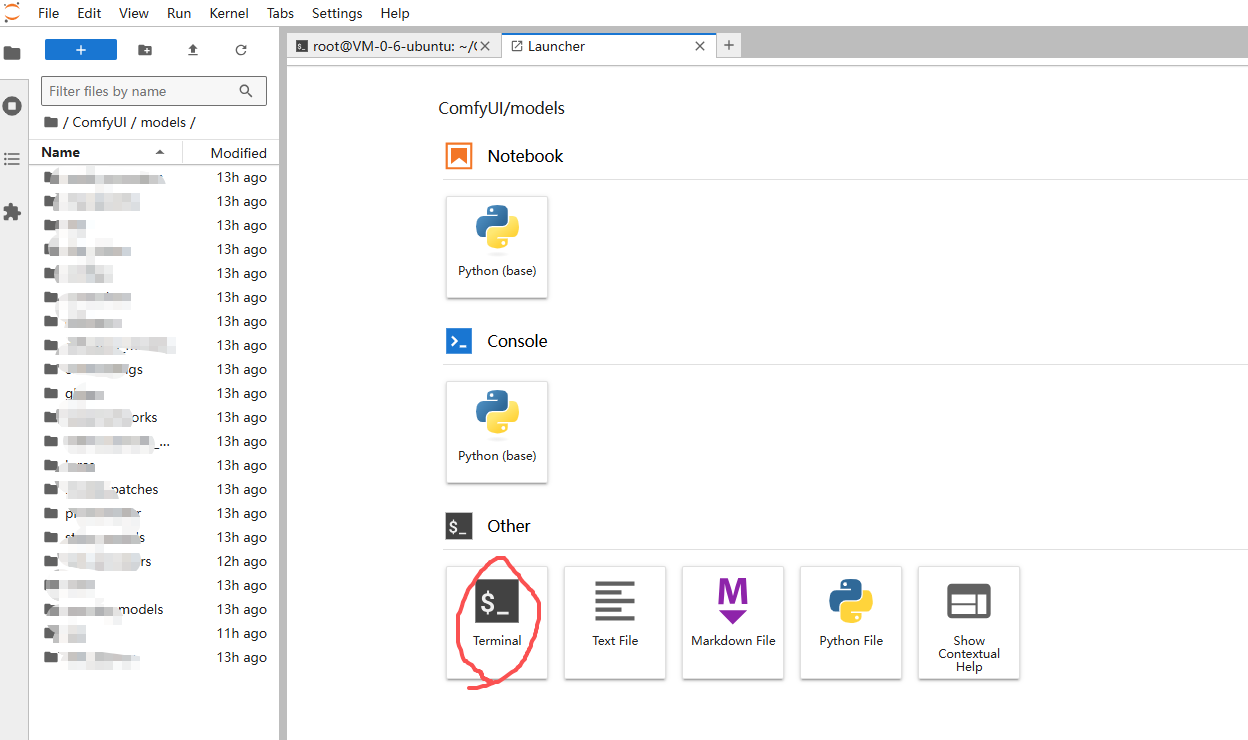Open the Run menu
Image resolution: width=1248 pixels, height=740 pixels.
coord(179,13)
